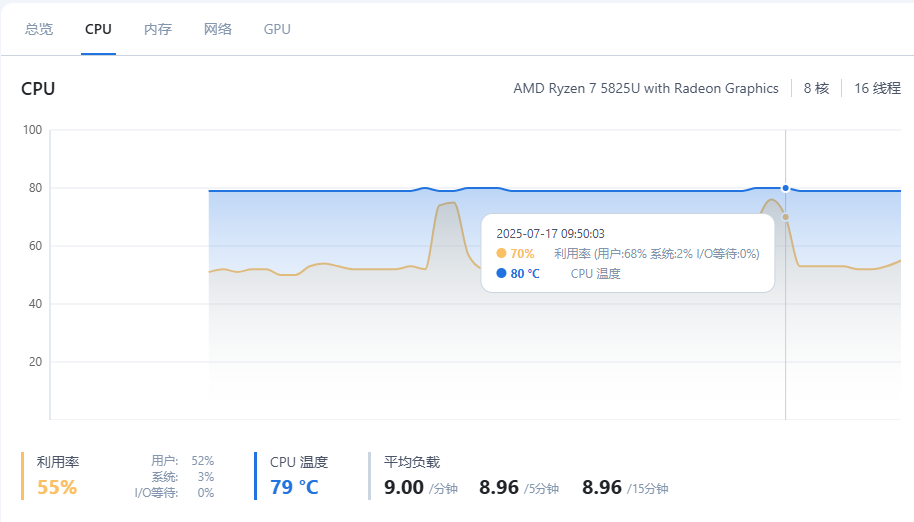The height and width of the screenshot is (522, 914).
Task: Select the 网络 tab
Action: pos(218,29)
